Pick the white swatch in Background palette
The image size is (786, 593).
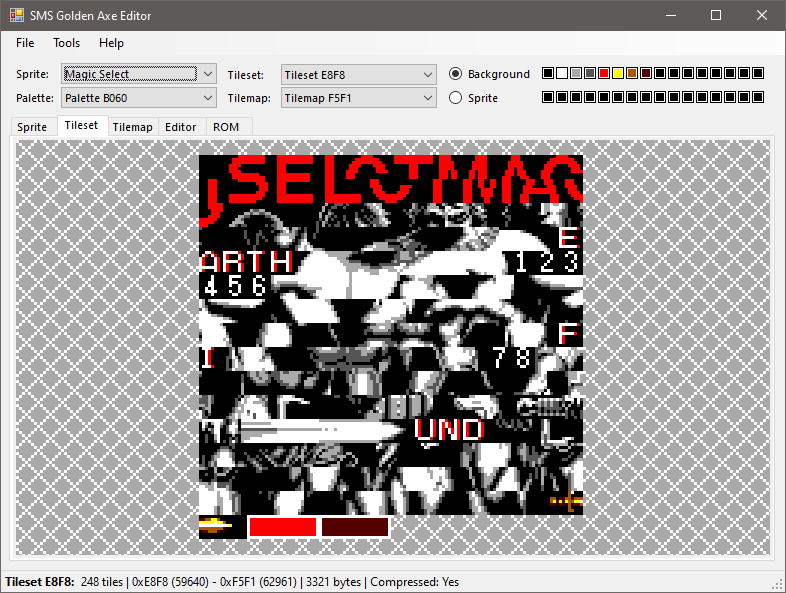562,73
